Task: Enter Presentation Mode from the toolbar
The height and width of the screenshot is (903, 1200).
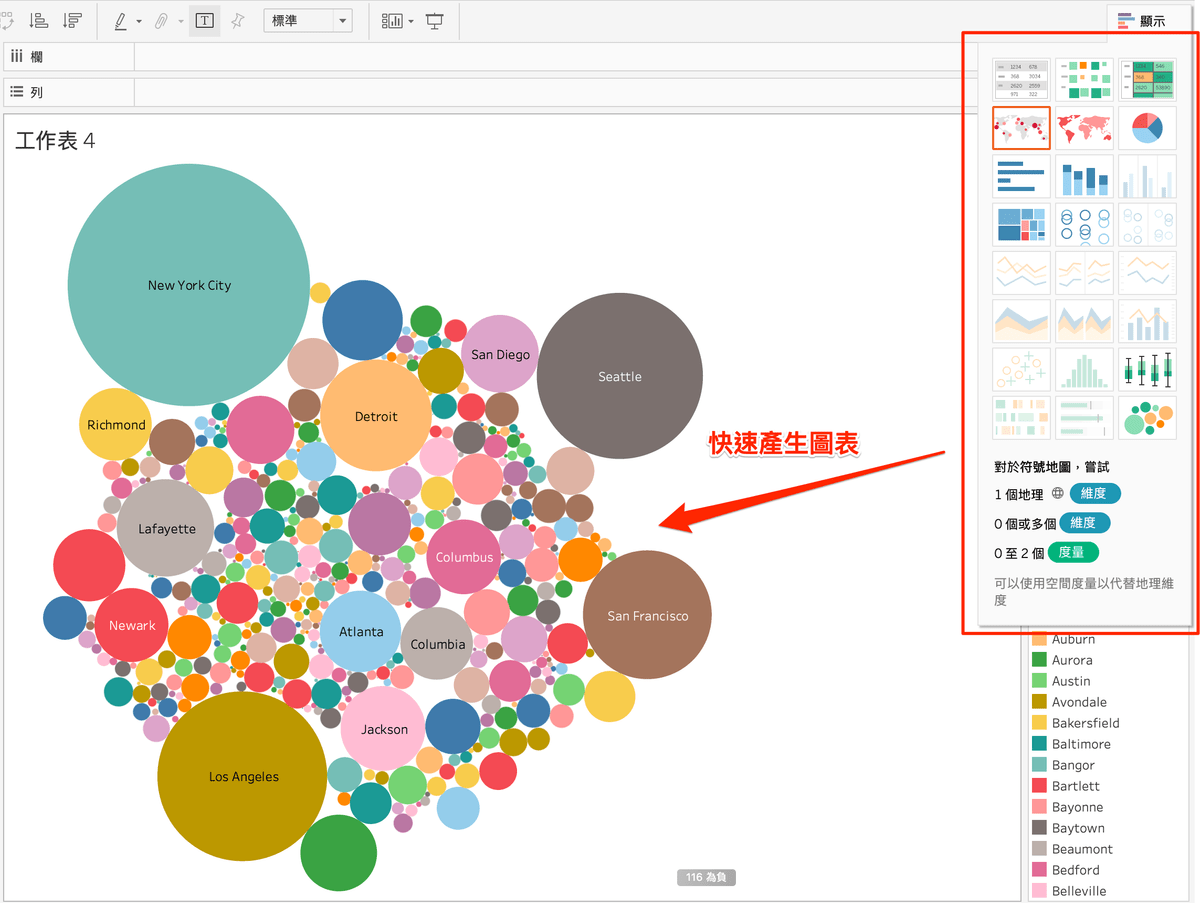Action: pyautogui.click(x=434, y=20)
